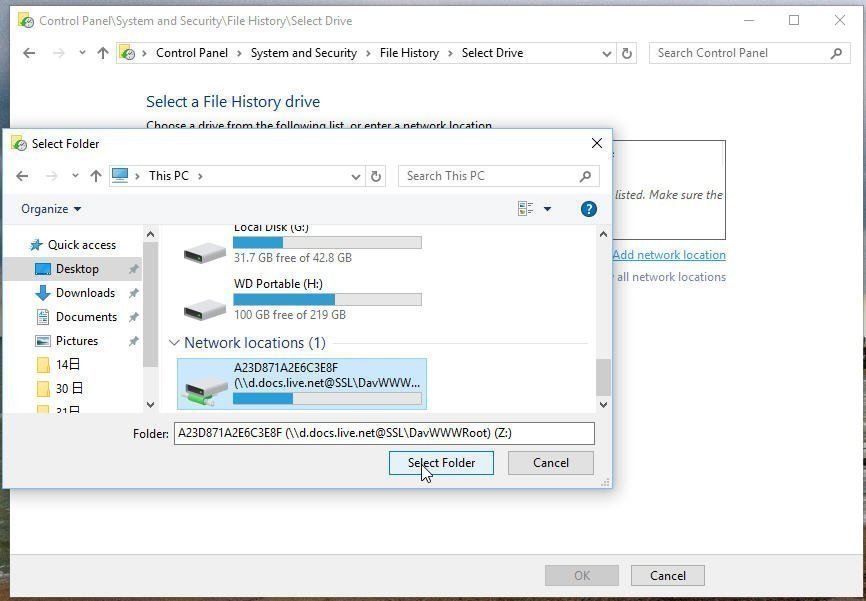Collapse the Network locations group
The width and height of the screenshot is (866, 601).
174,343
